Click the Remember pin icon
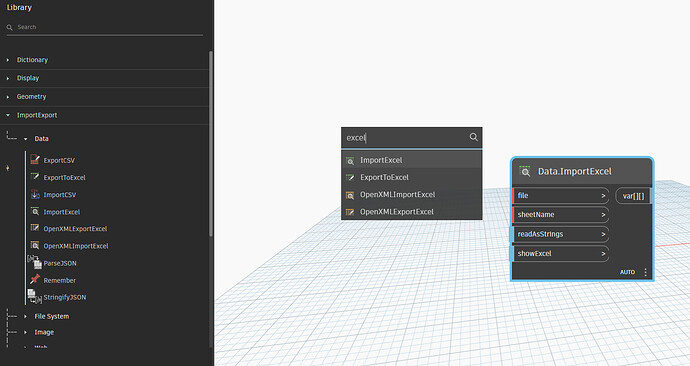 35,279
